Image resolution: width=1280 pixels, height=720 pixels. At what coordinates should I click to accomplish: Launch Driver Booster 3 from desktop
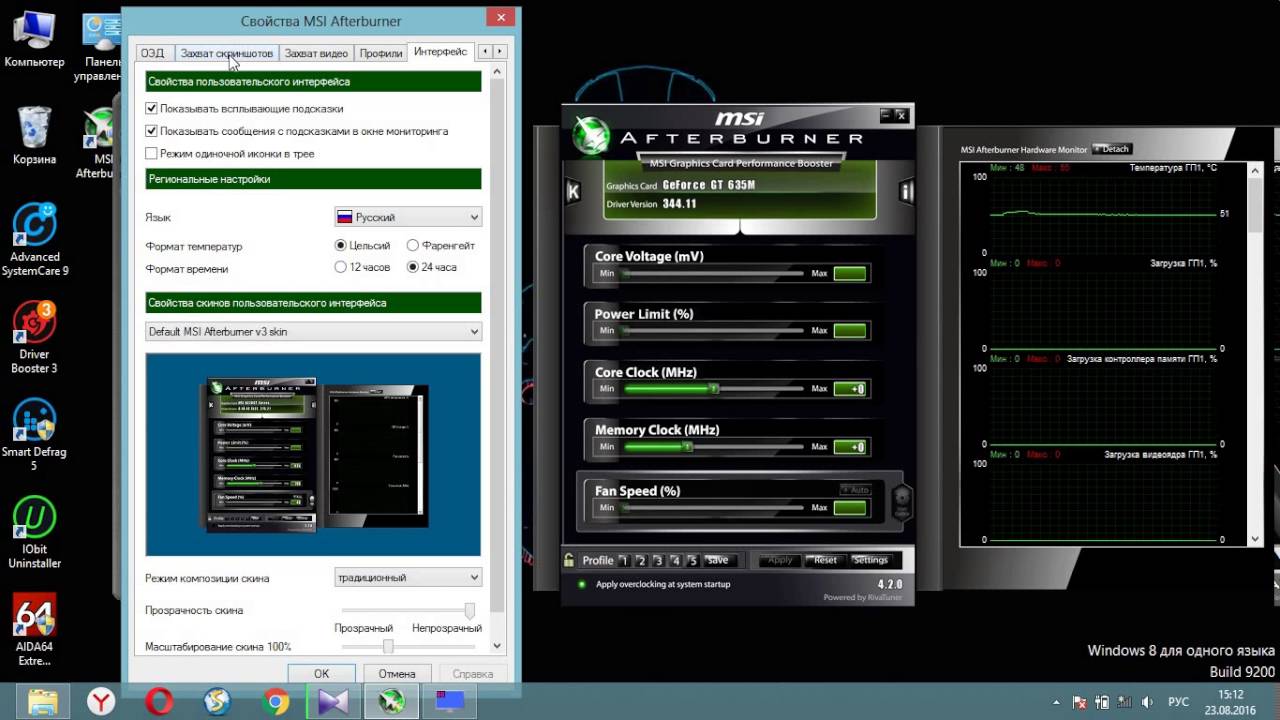click(35, 338)
